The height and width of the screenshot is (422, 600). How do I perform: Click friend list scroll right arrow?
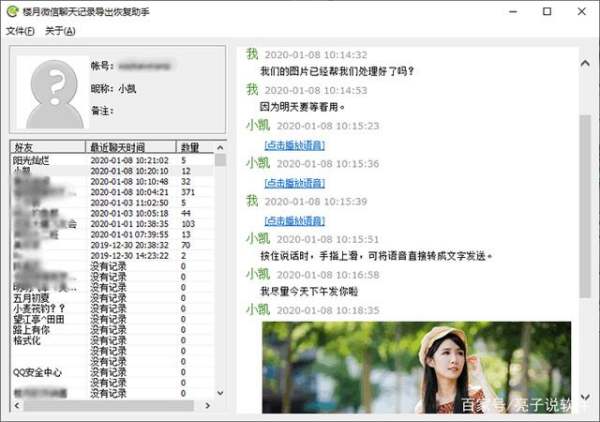tap(207, 405)
